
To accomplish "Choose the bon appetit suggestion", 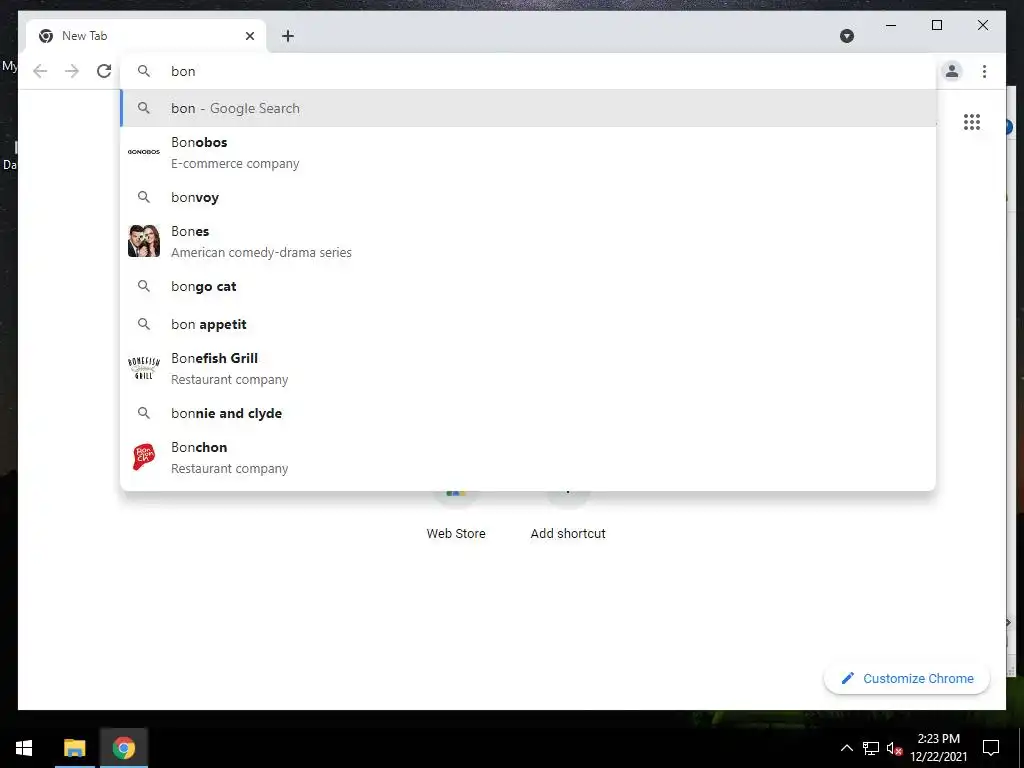I will pos(528,324).
